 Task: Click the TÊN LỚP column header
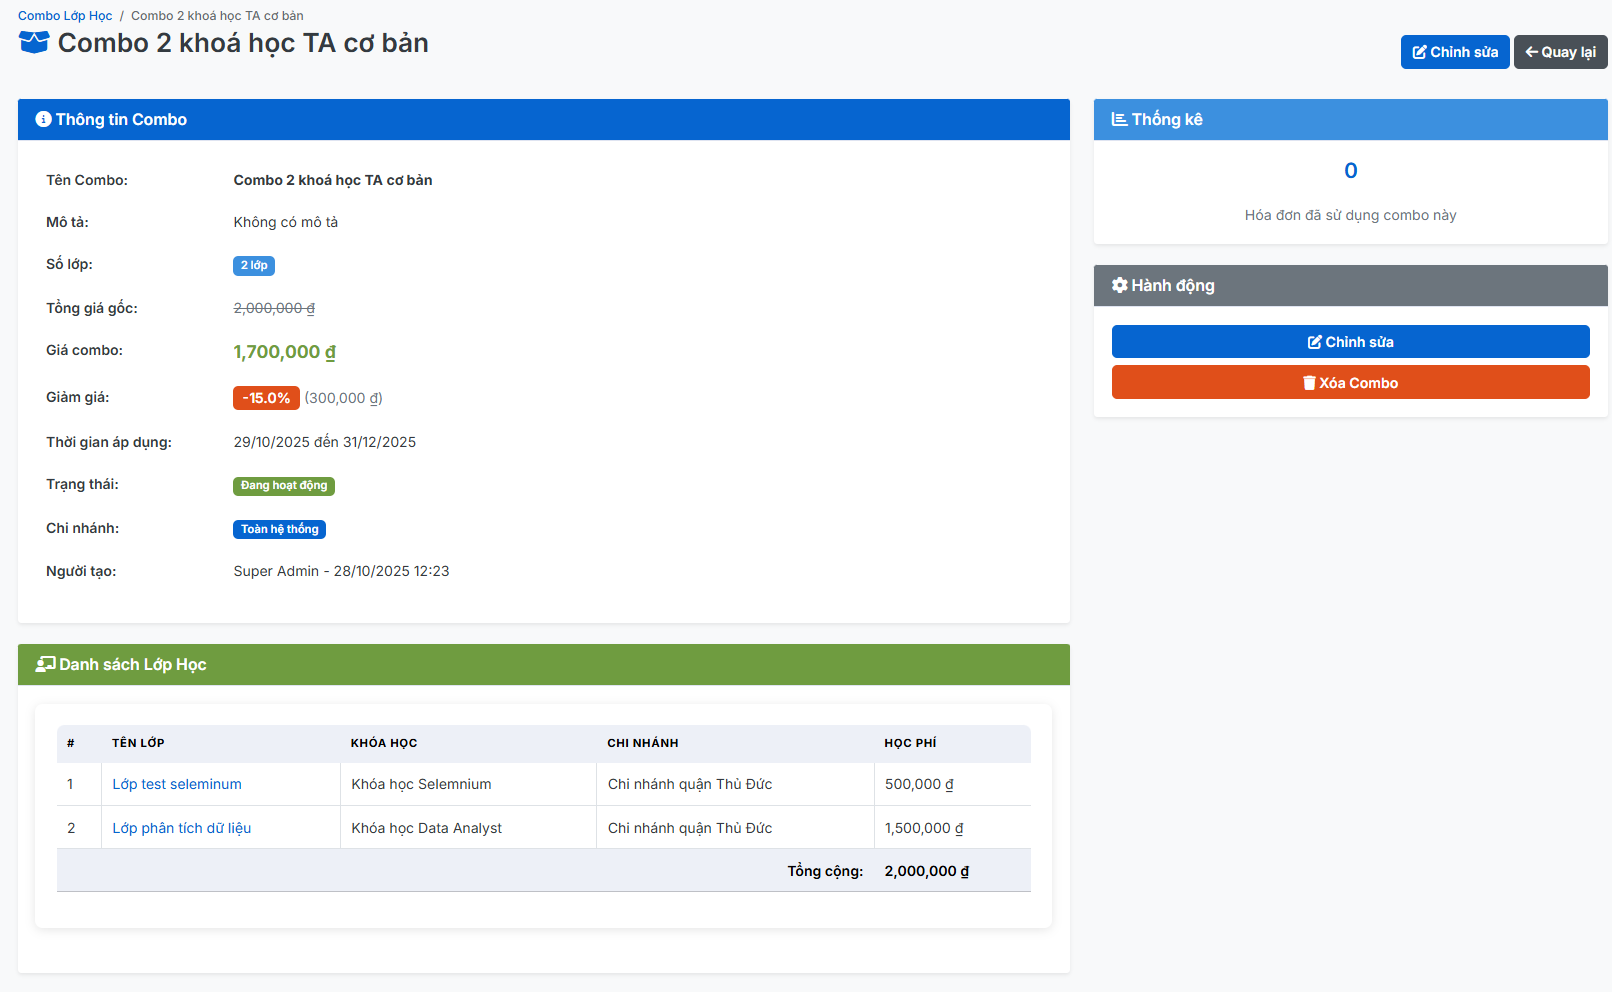click(138, 743)
